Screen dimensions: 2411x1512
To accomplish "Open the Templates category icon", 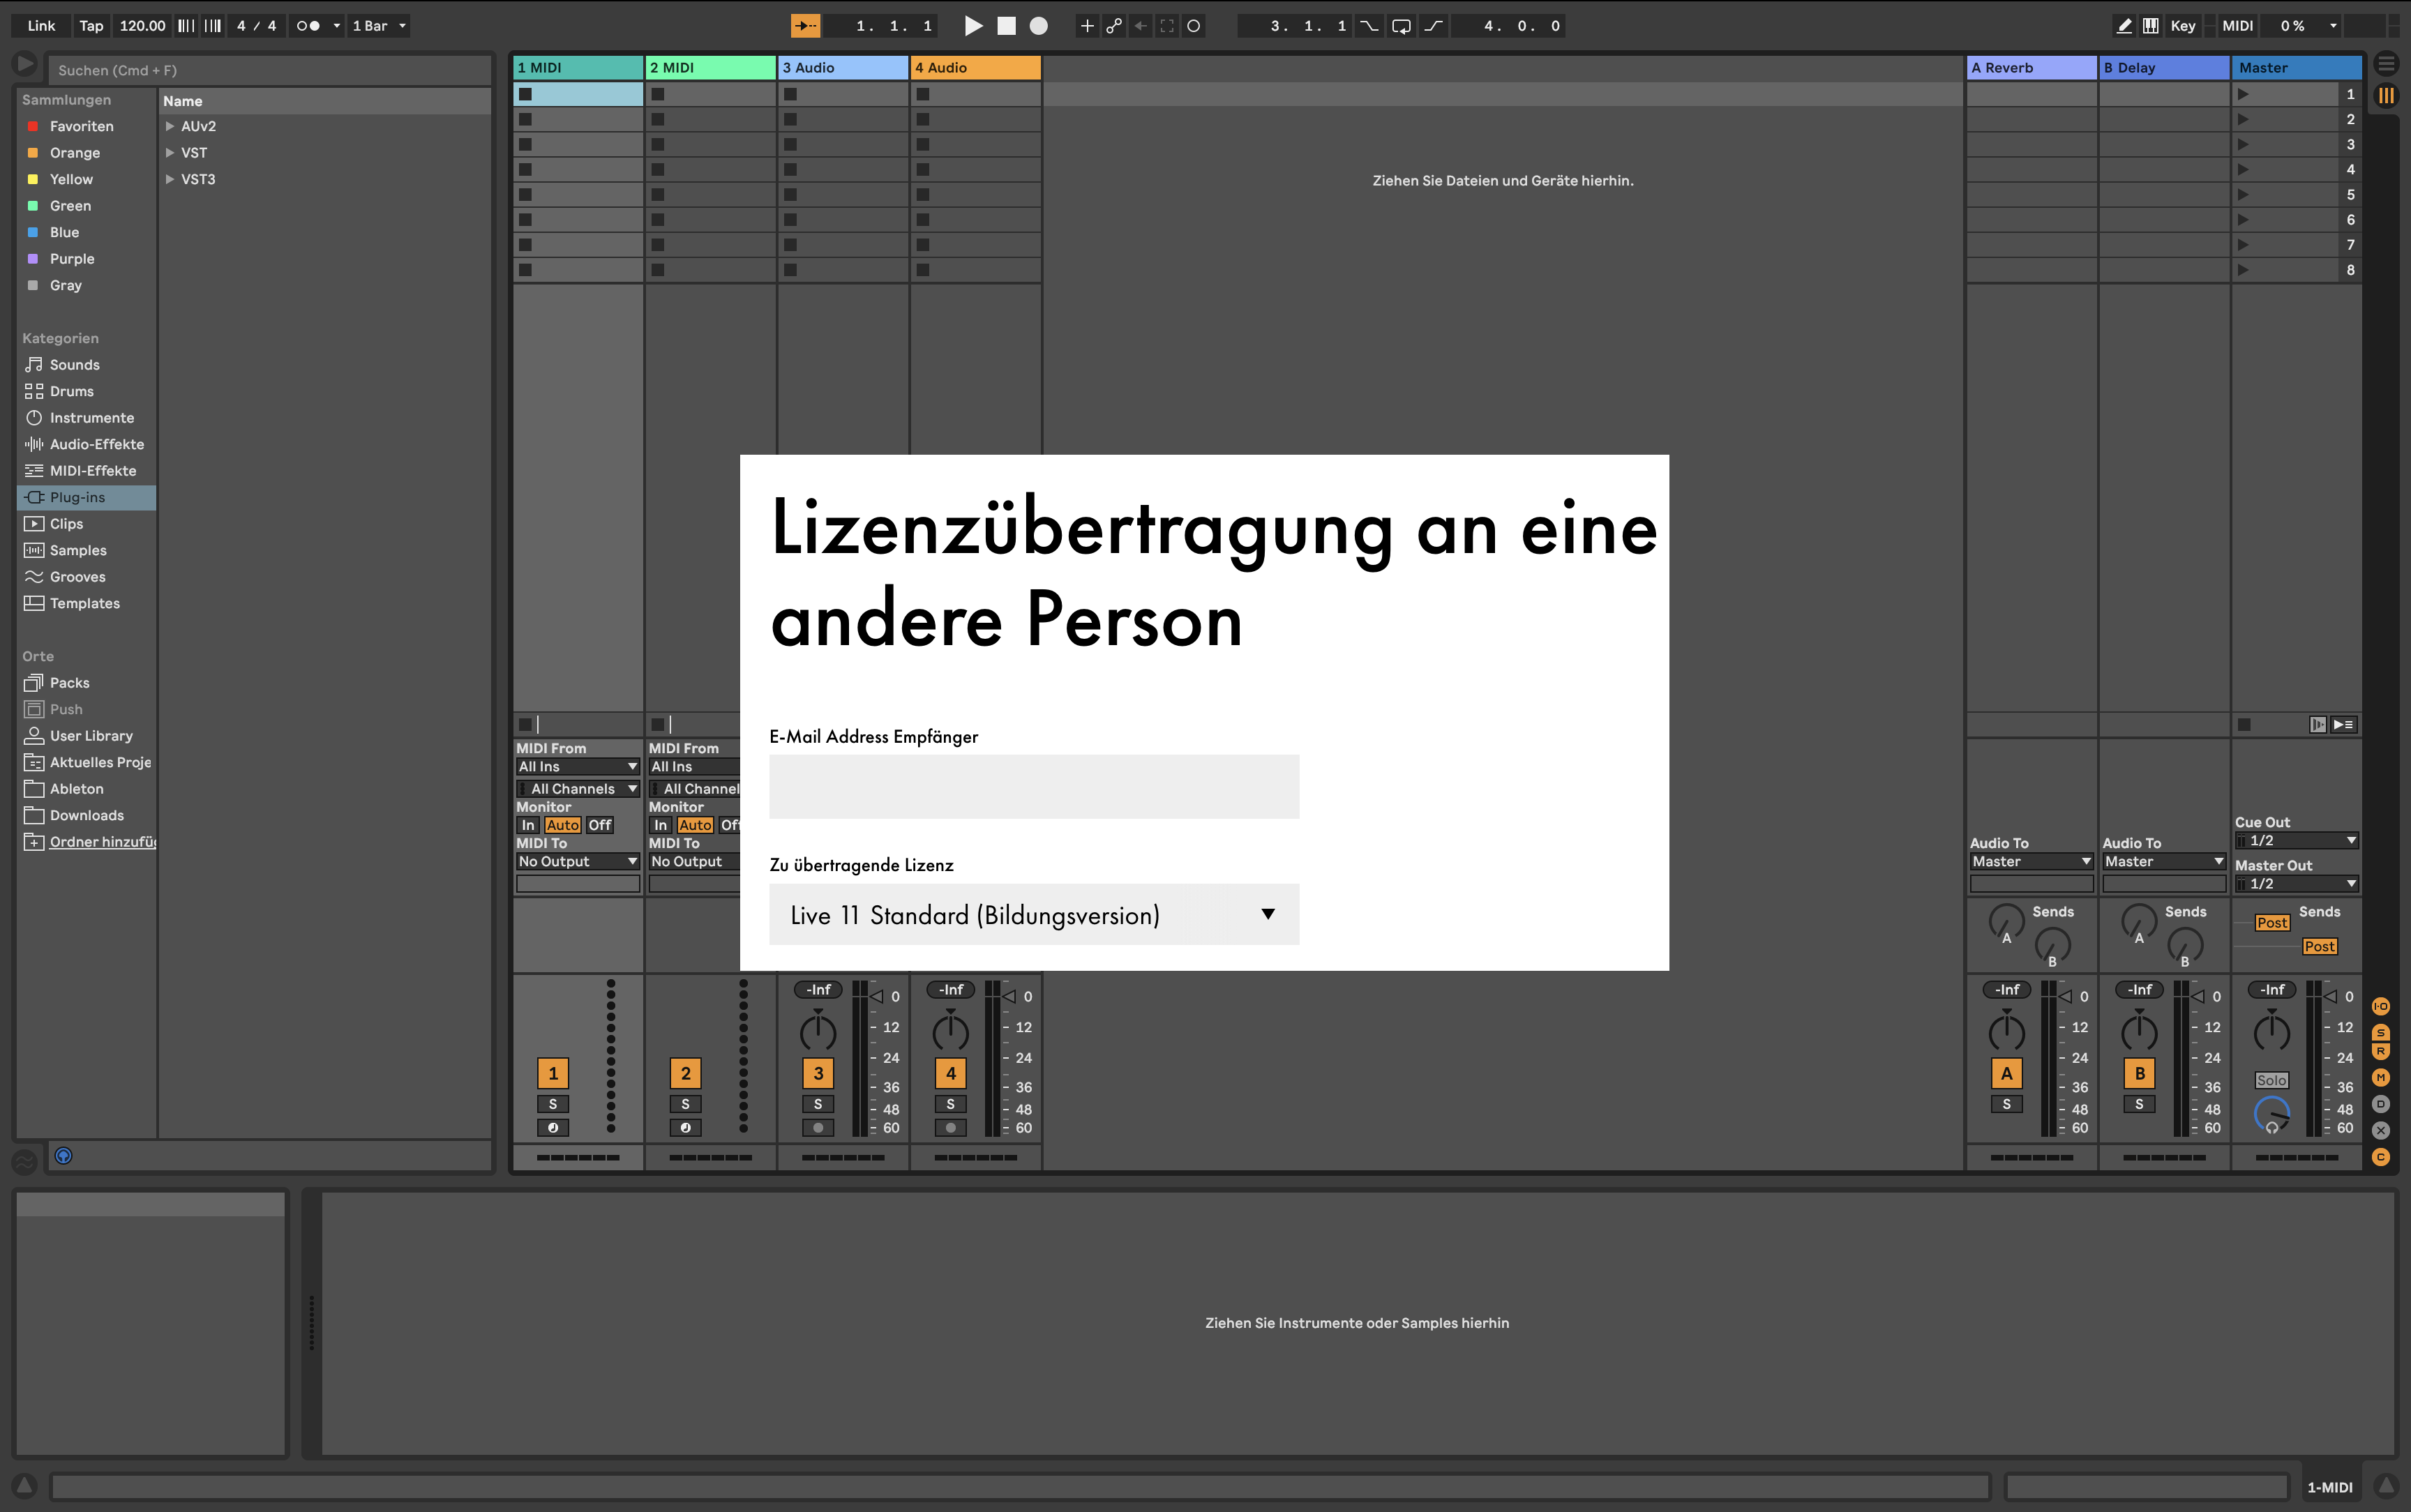I will click(x=34, y=603).
